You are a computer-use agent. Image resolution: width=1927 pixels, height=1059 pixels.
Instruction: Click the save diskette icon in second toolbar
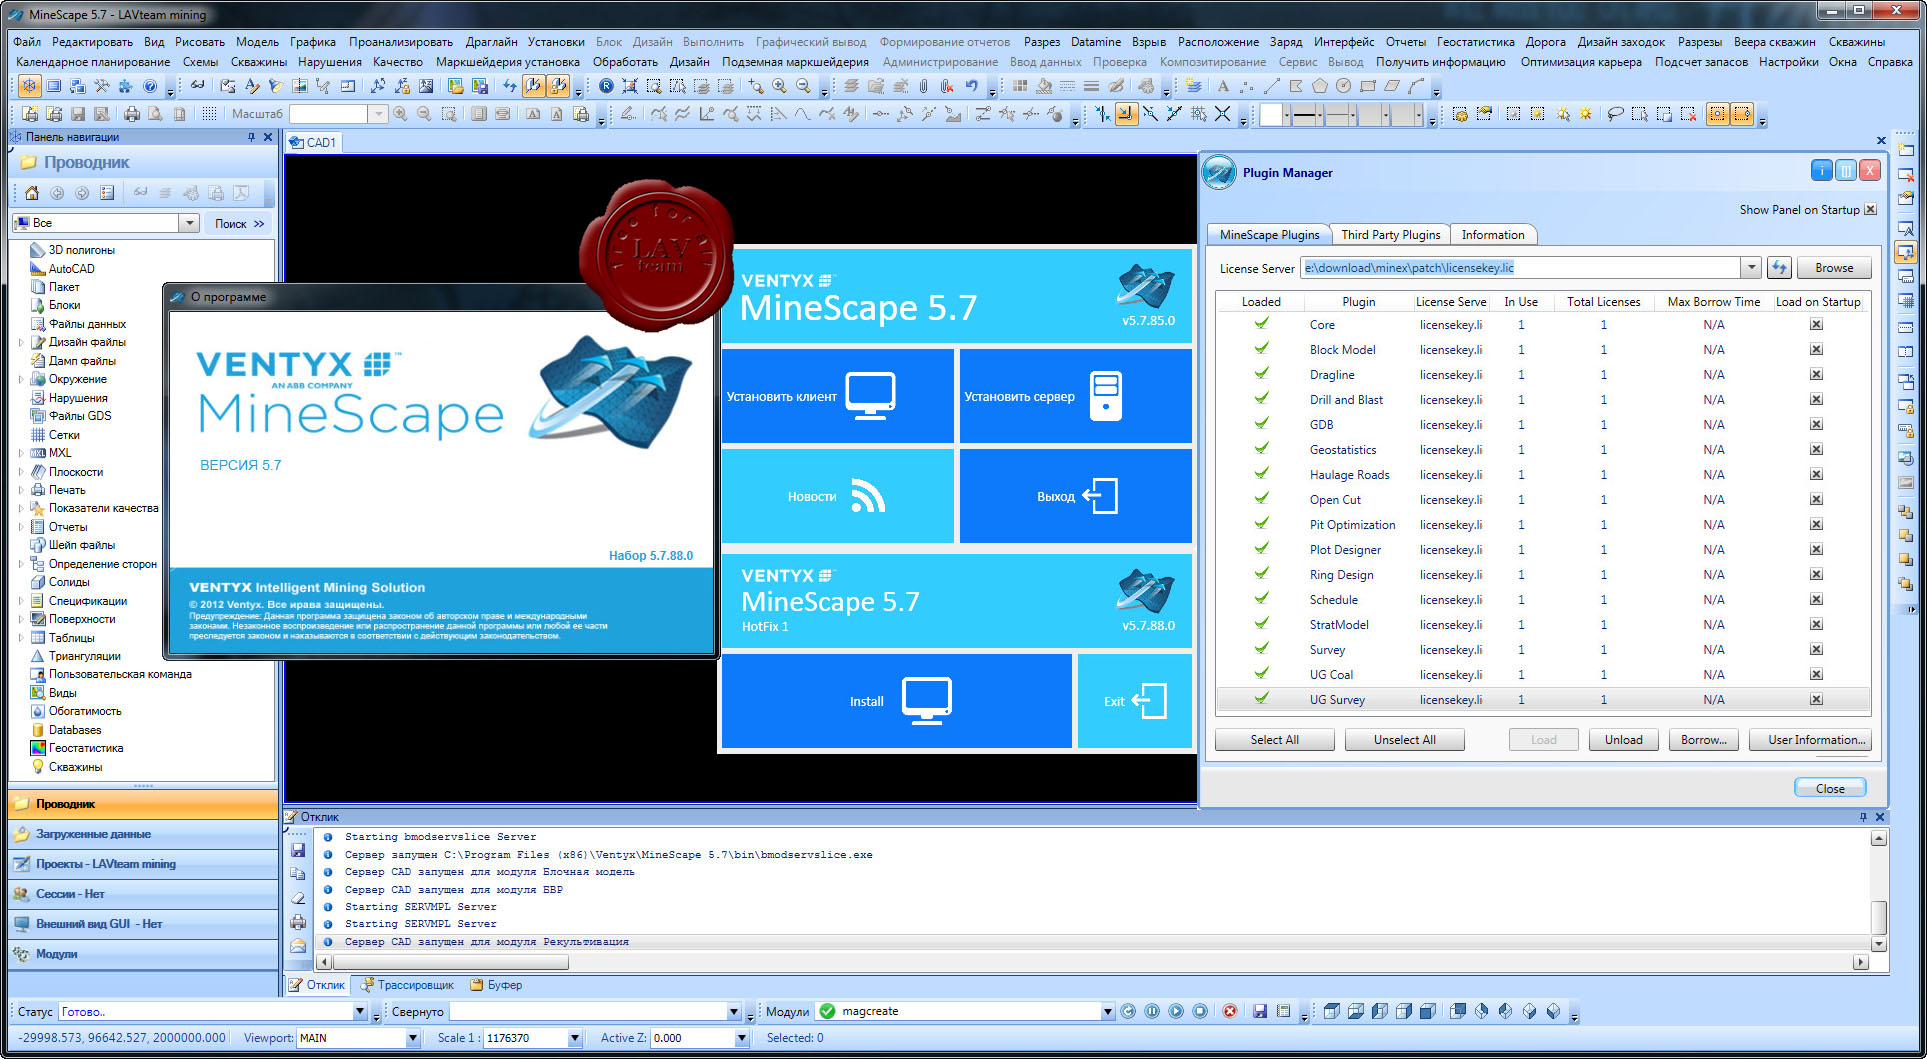(77, 115)
